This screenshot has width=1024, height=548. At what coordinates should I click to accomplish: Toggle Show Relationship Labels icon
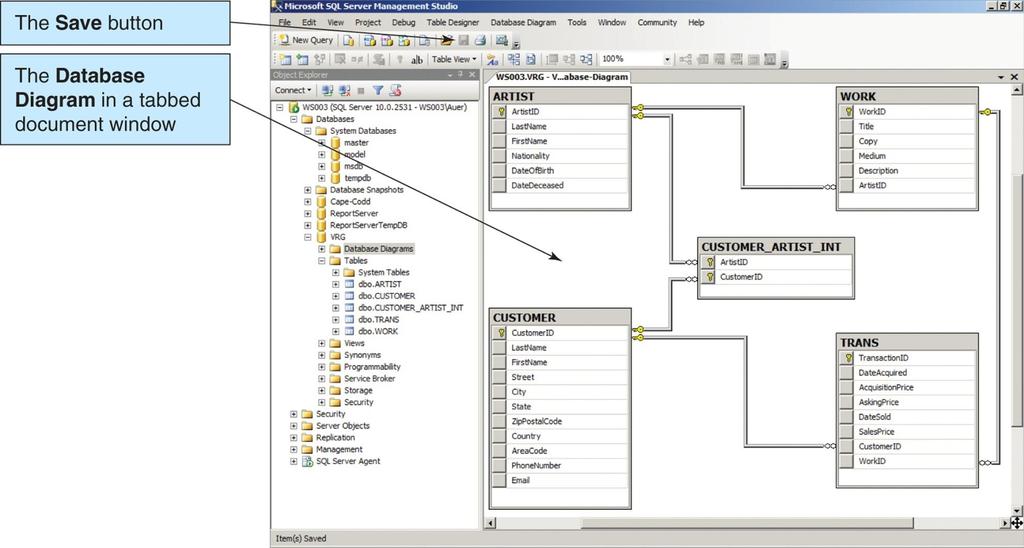click(x=492, y=60)
